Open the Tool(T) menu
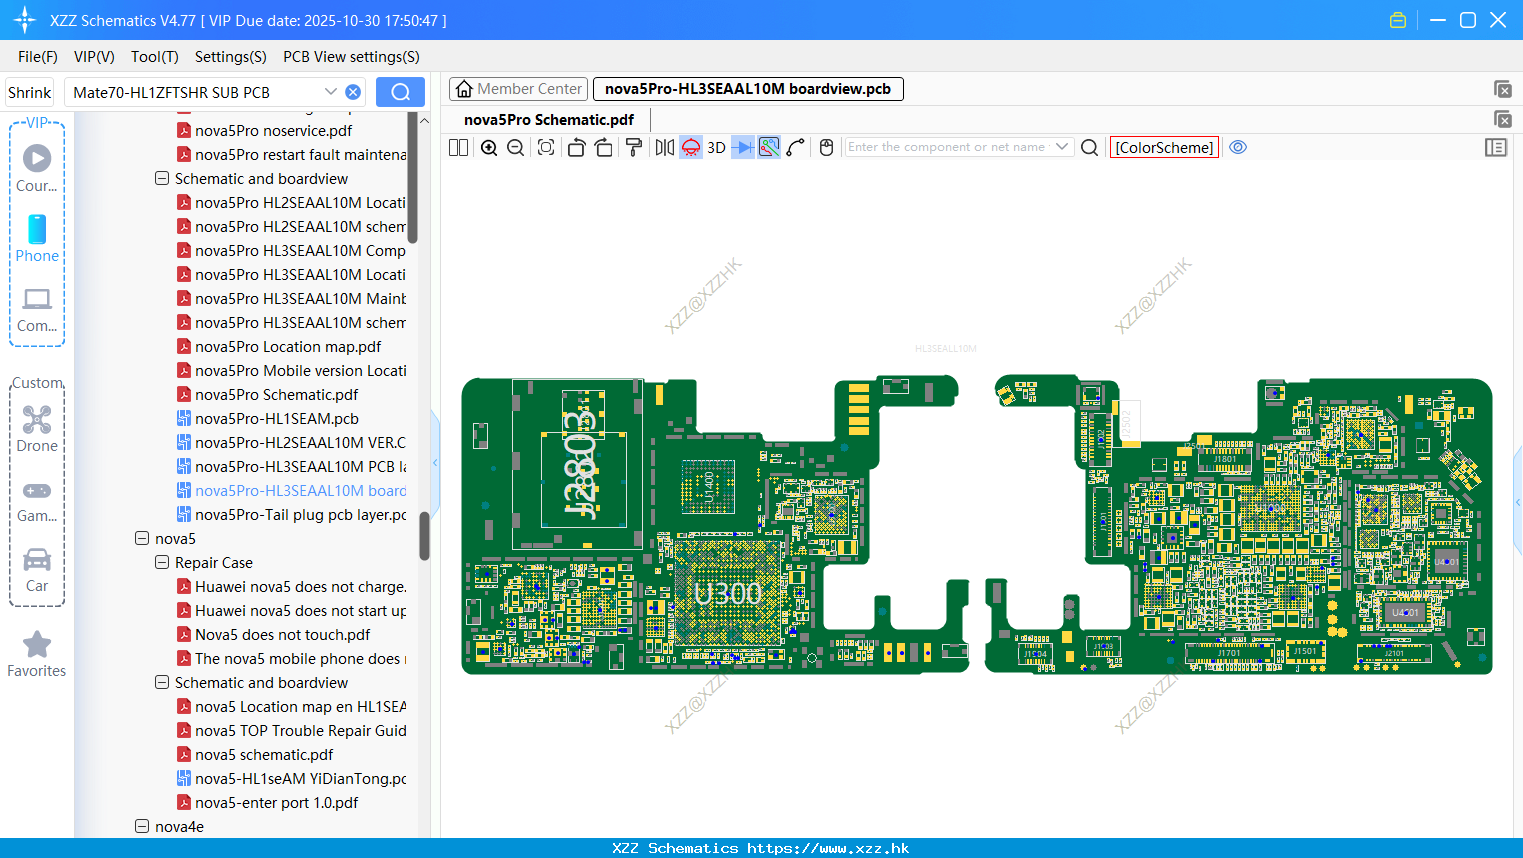The image size is (1523, 858). point(155,57)
